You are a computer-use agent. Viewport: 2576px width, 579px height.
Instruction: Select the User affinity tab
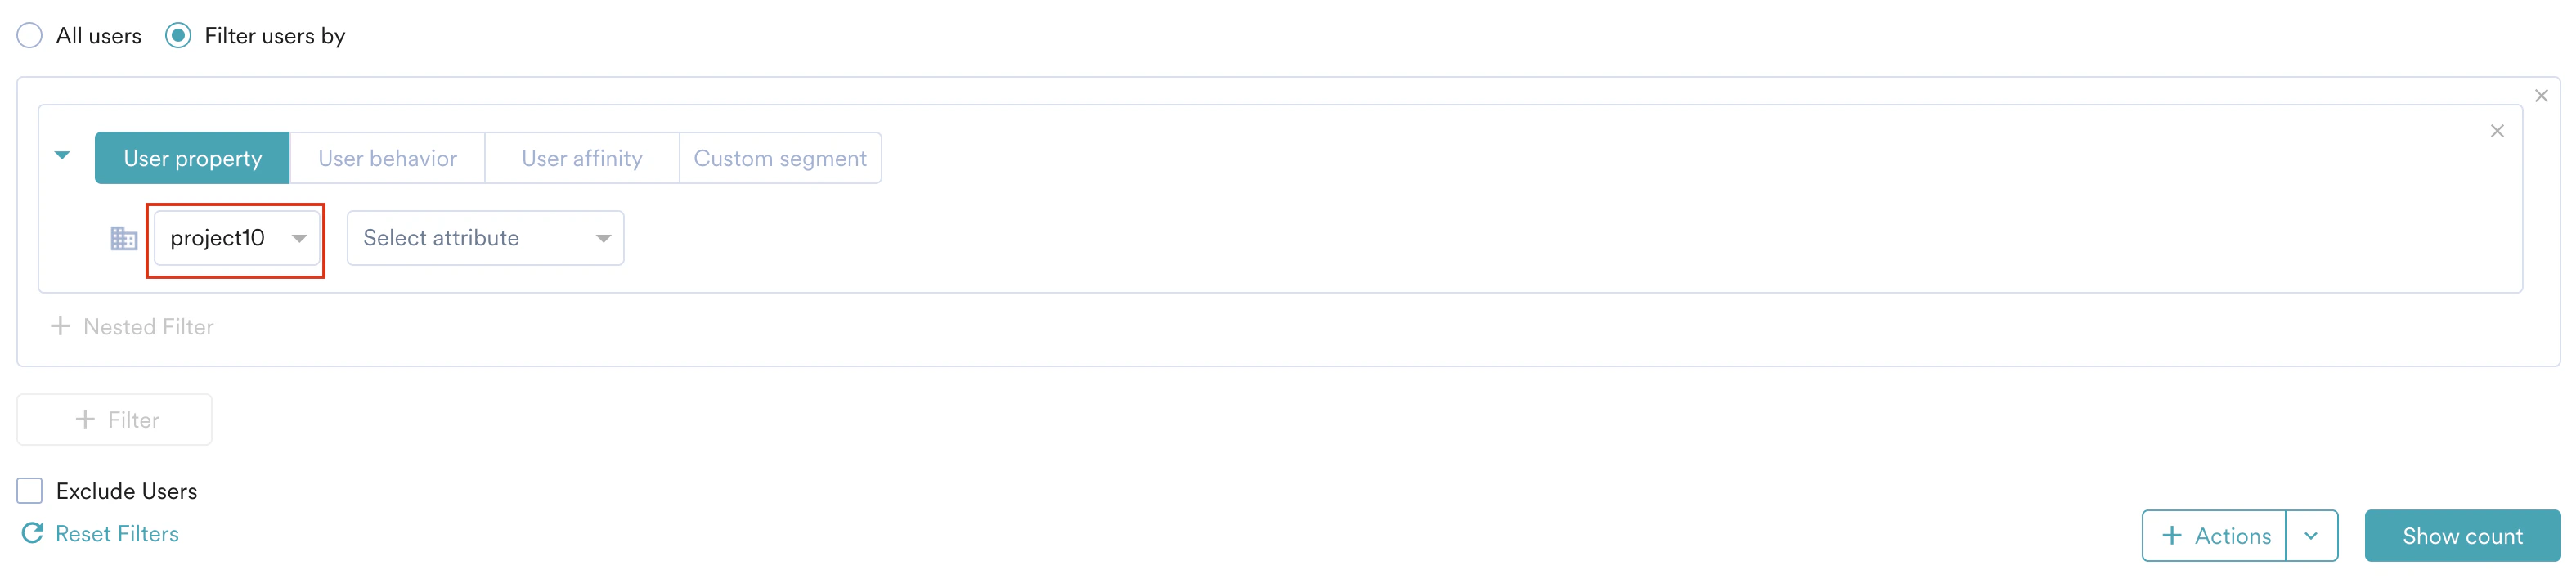pos(581,157)
